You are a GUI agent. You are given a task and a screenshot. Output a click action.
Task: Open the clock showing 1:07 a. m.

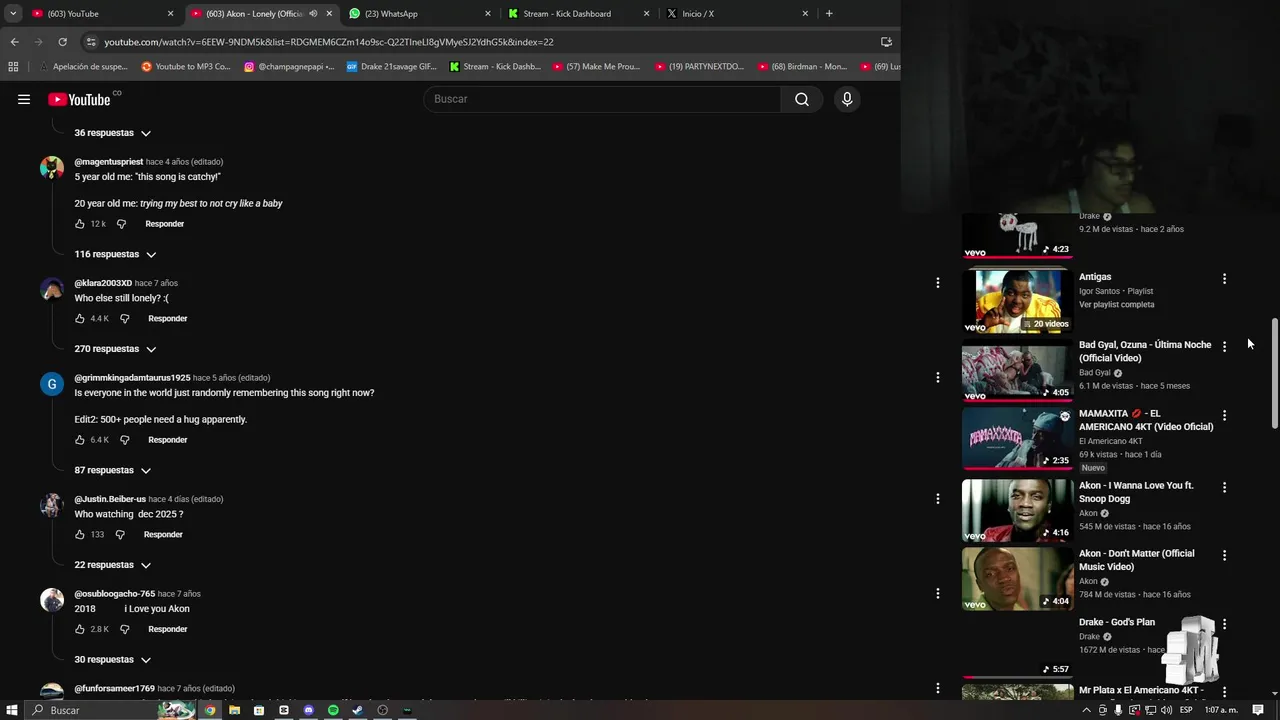tap(1221, 710)
